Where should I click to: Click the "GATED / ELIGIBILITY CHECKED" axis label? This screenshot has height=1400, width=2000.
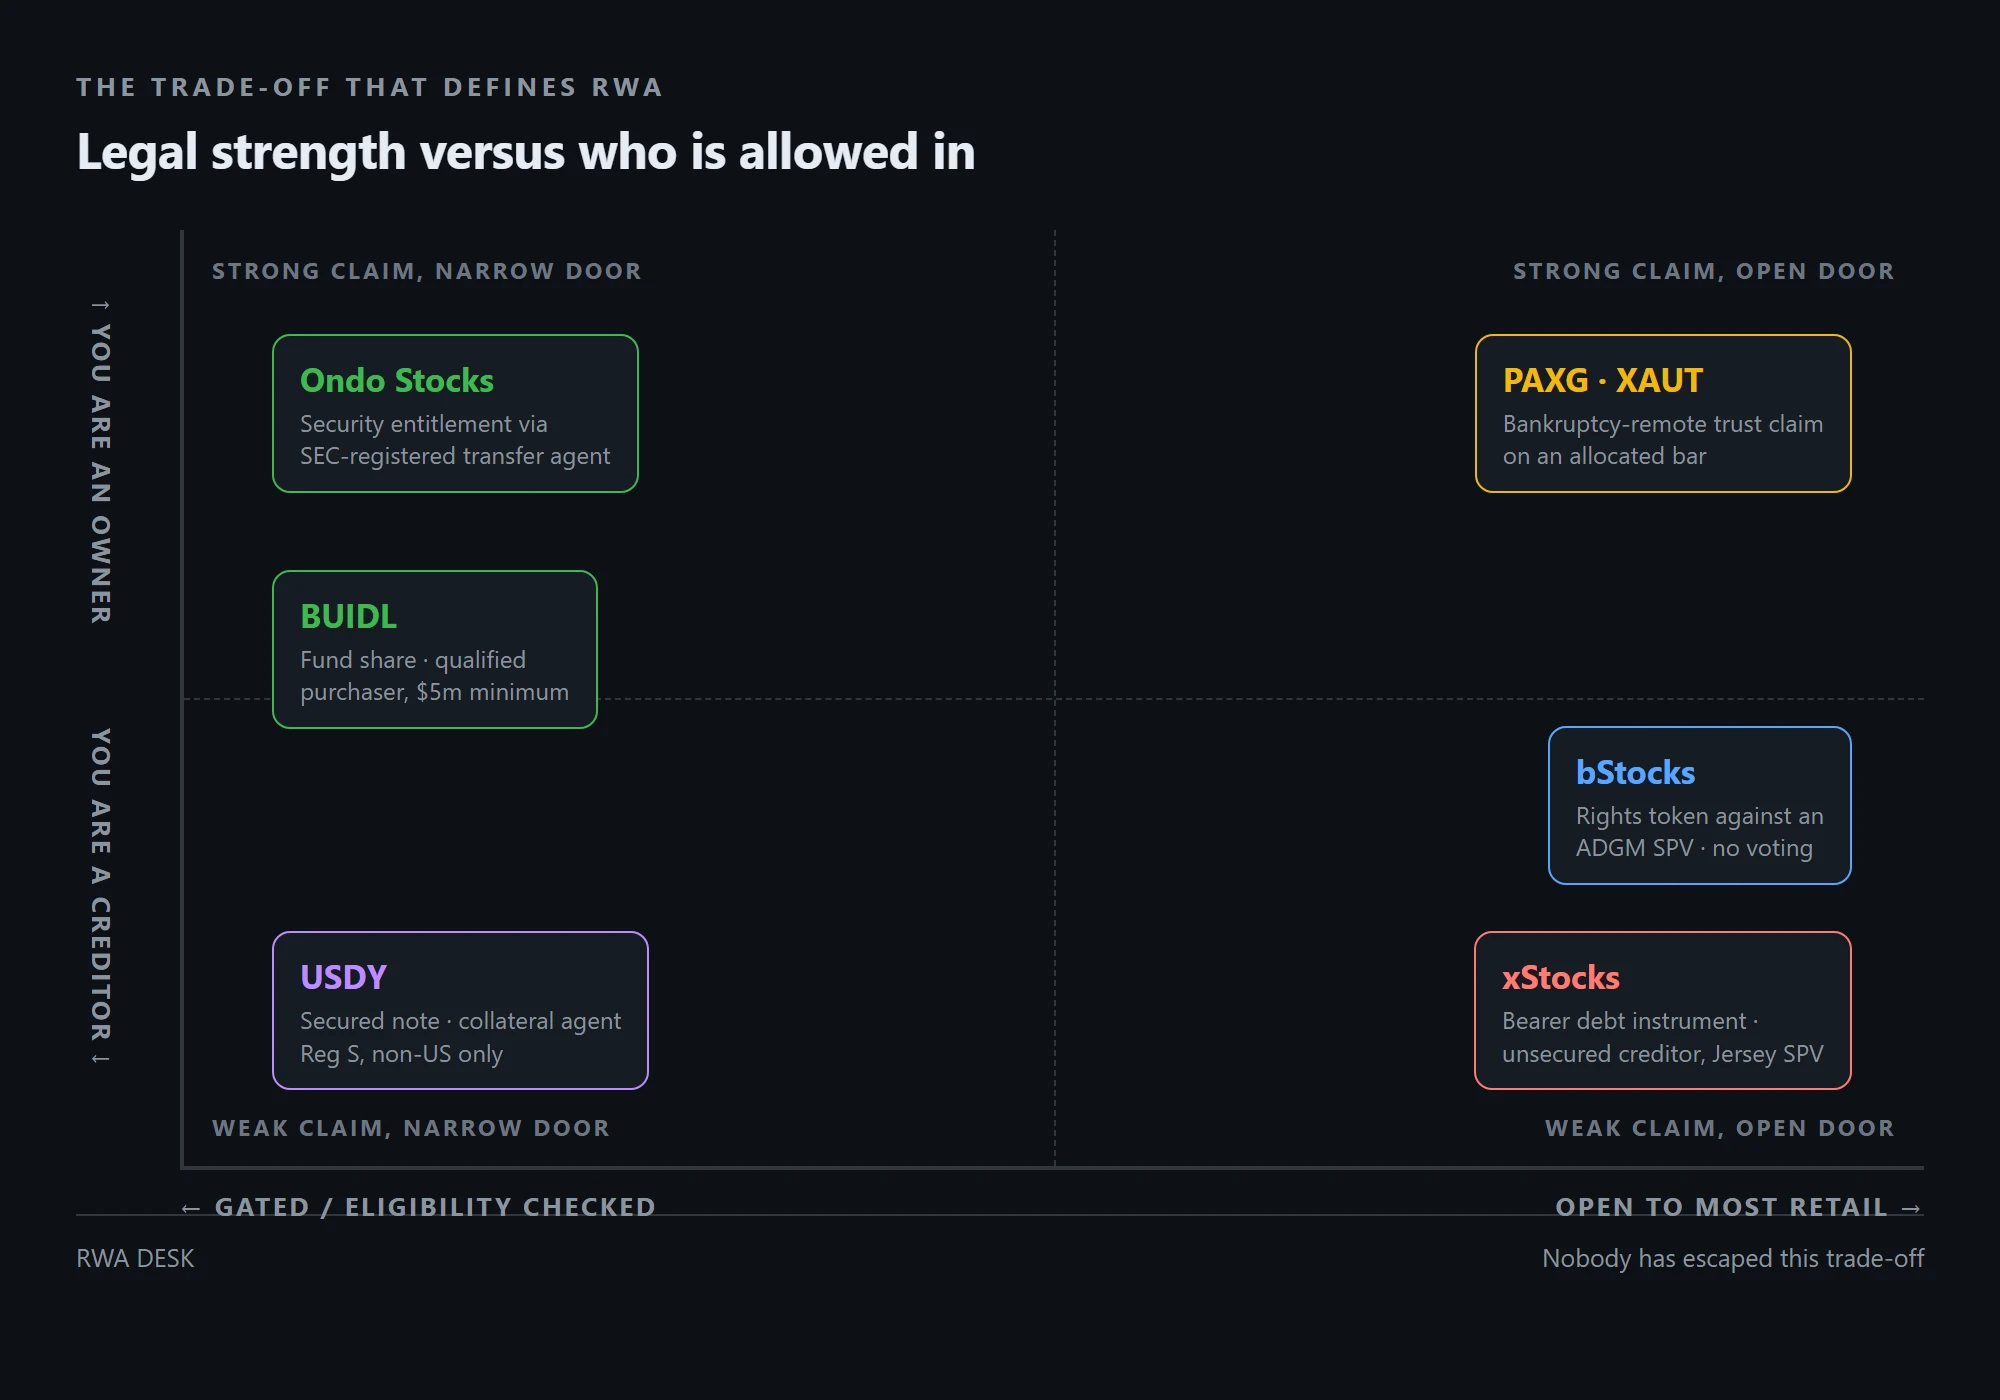[x=419, y=1207]
